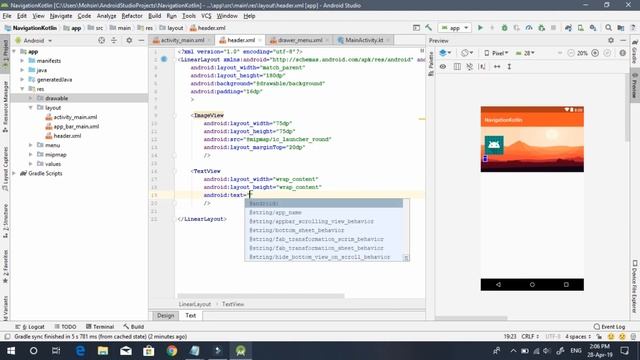Open the Event Log

[609, 327]
